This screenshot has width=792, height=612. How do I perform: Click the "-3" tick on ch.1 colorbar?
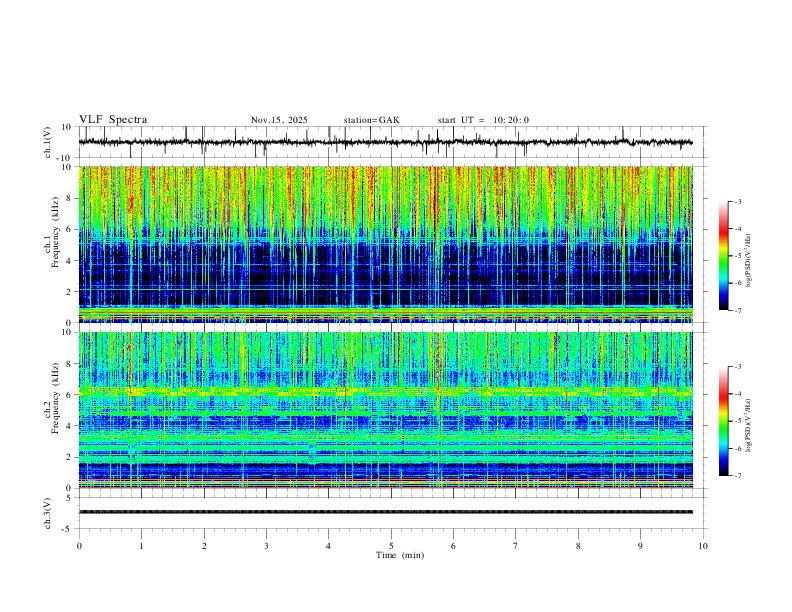click(738, 201)
